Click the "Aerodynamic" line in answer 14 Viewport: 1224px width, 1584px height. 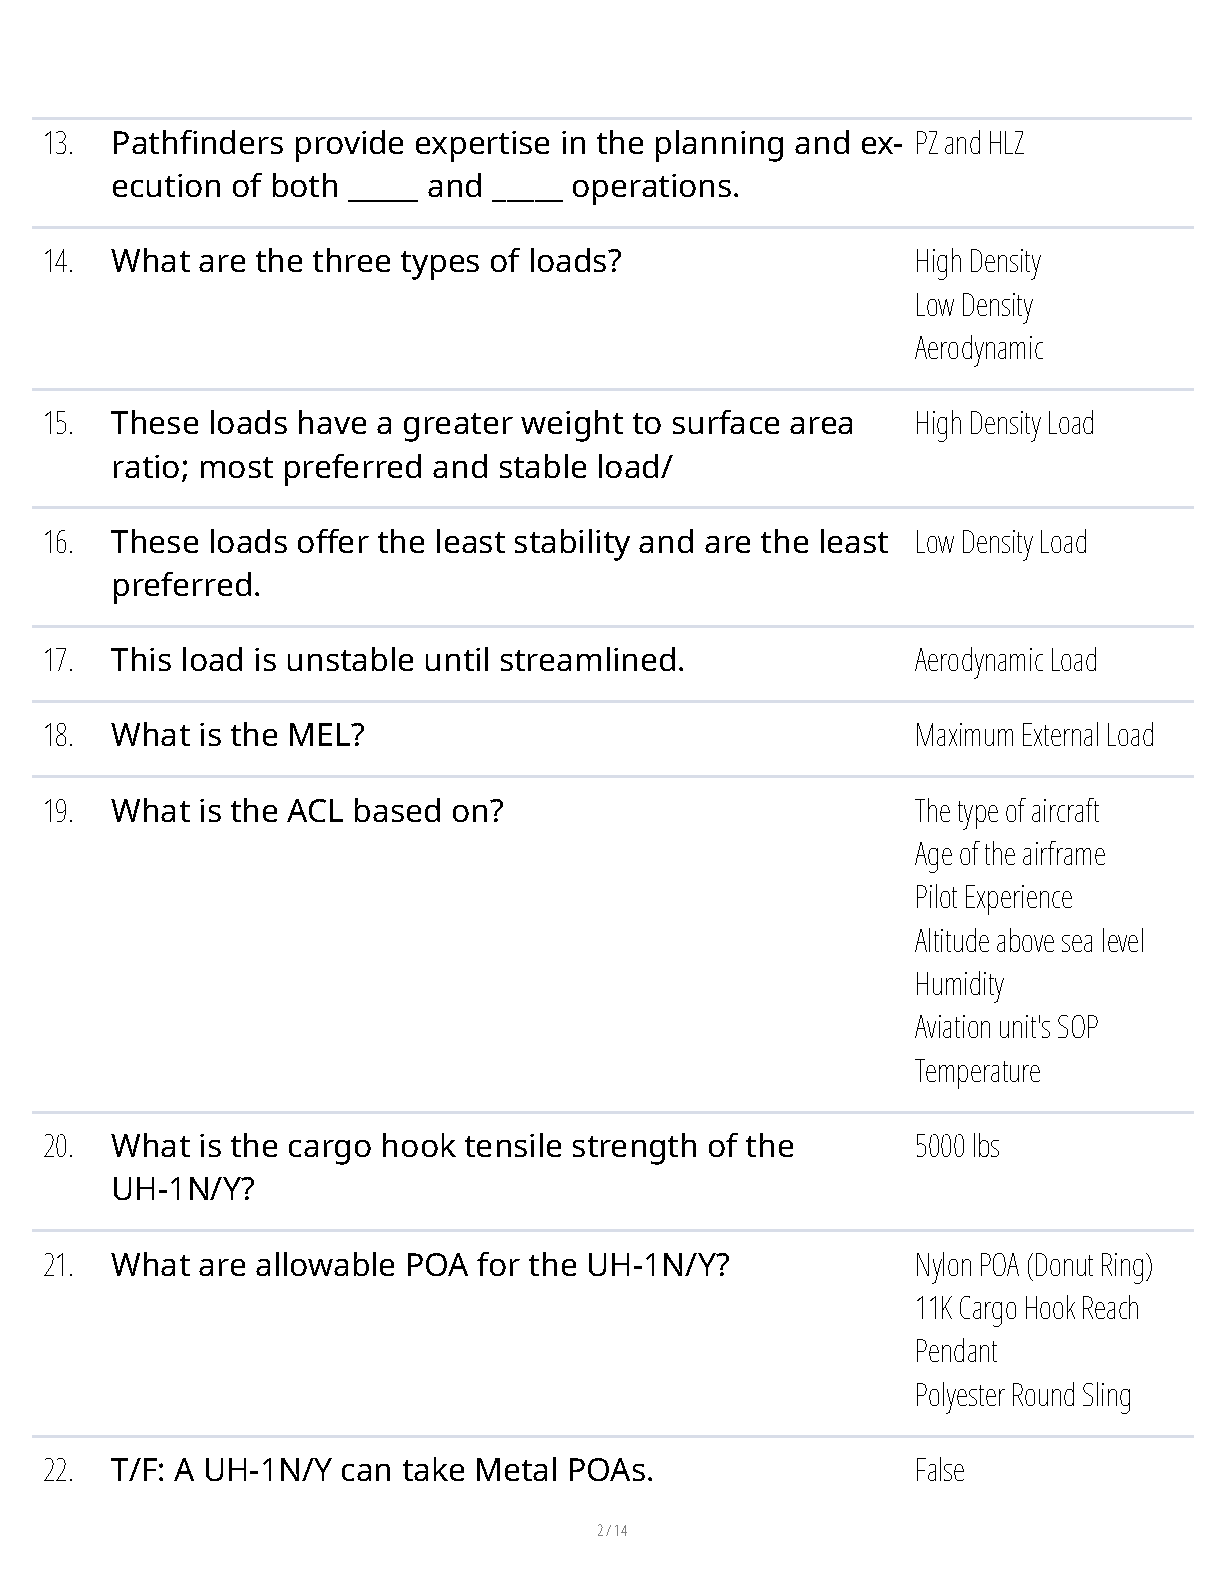pos(978,349)
